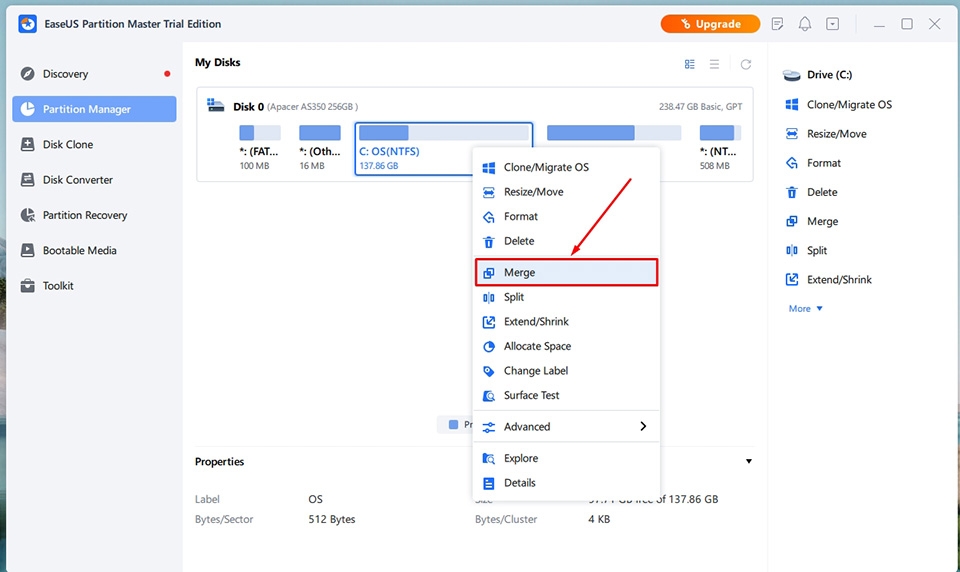The image size is (960, 572).
Task: Expand the More options in right panel
Action: pos(805,309)
